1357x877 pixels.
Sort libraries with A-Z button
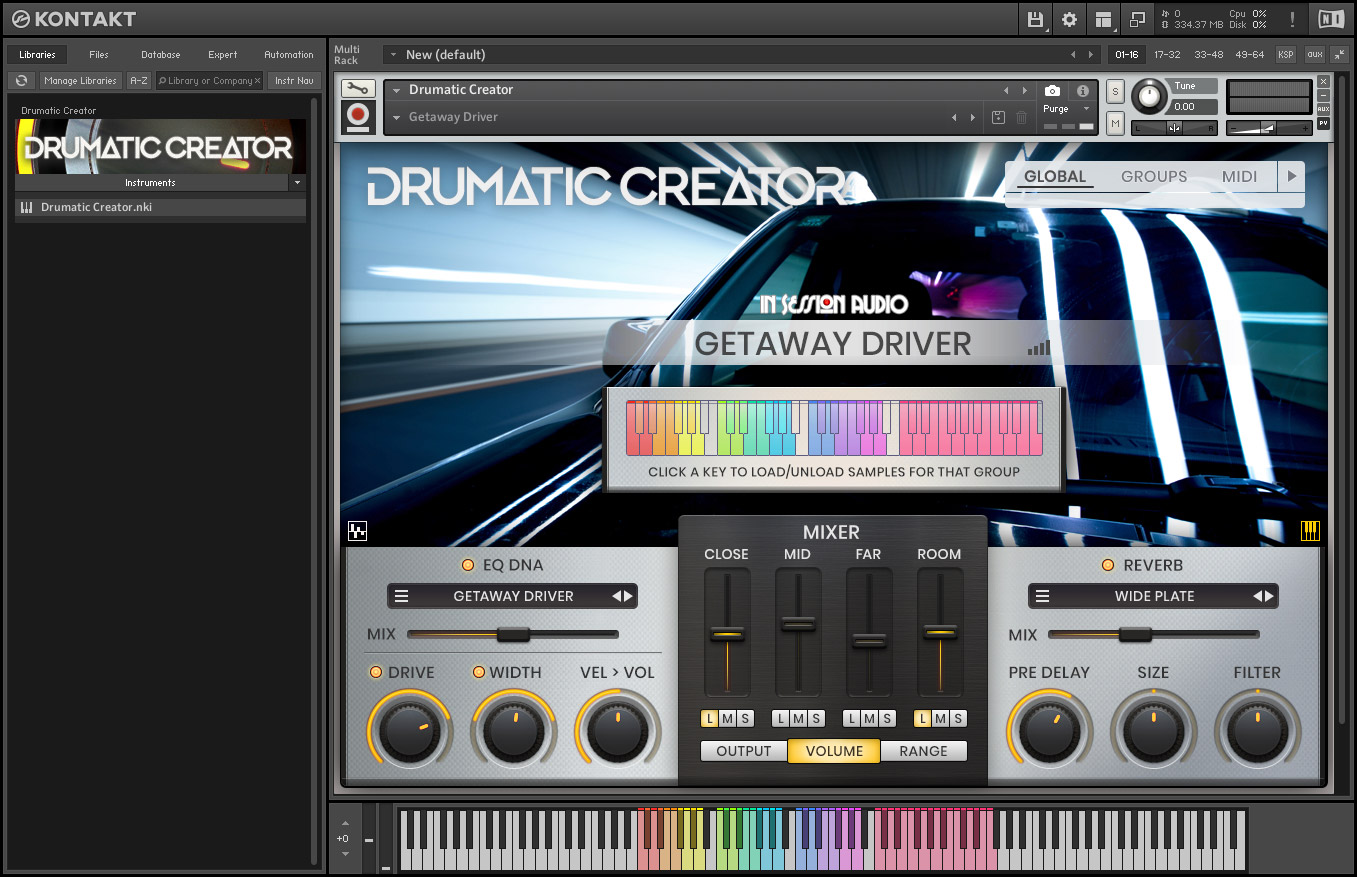coord(139,80)
